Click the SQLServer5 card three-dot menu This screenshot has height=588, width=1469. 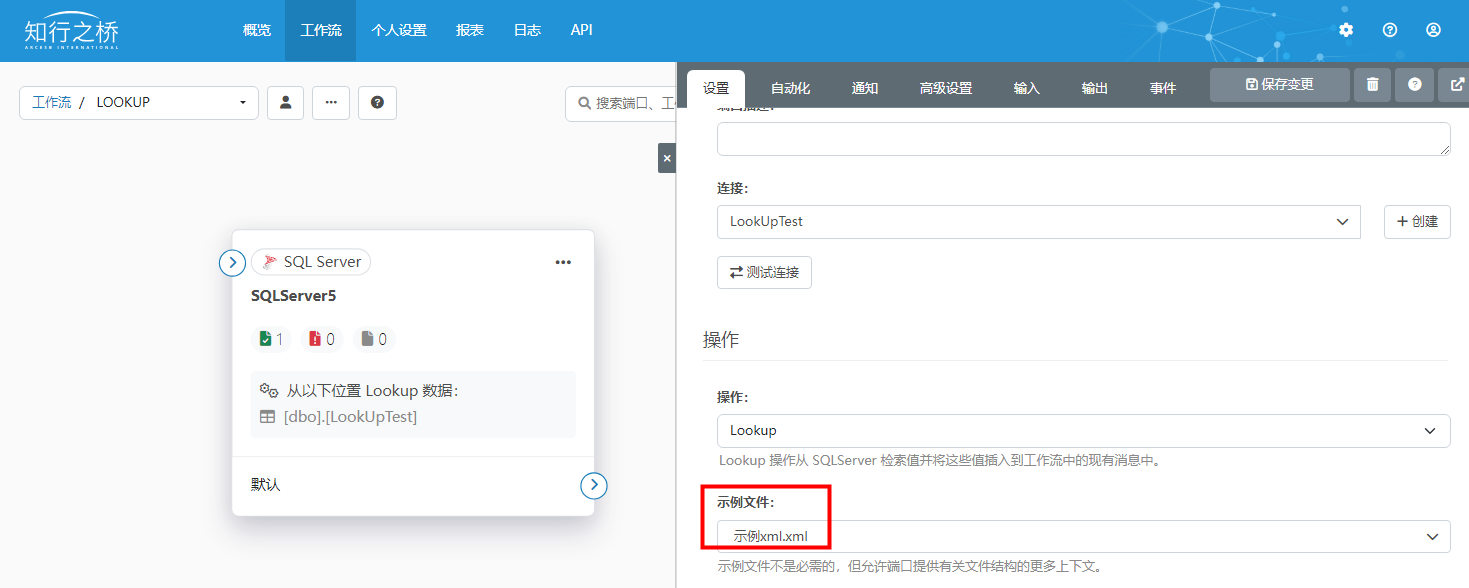coord(563,262)
